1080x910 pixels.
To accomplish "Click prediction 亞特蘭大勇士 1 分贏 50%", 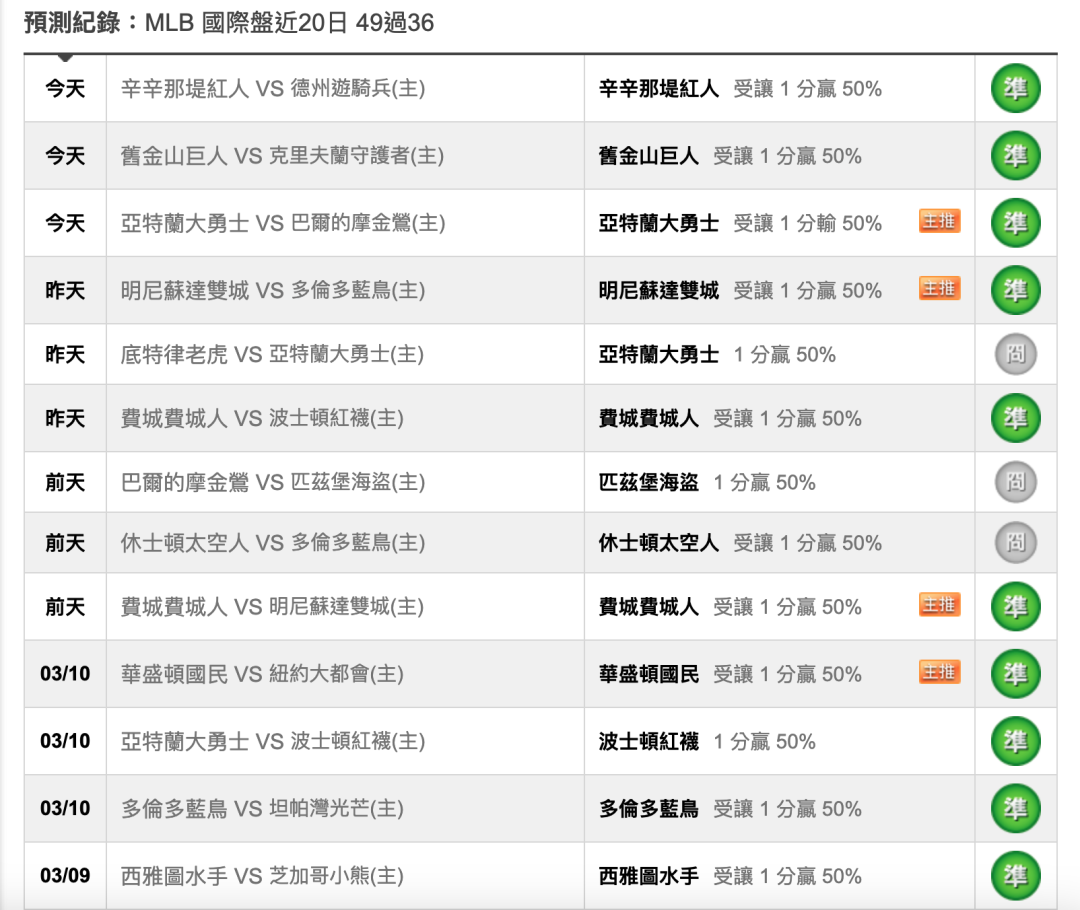I will (717, 354).
